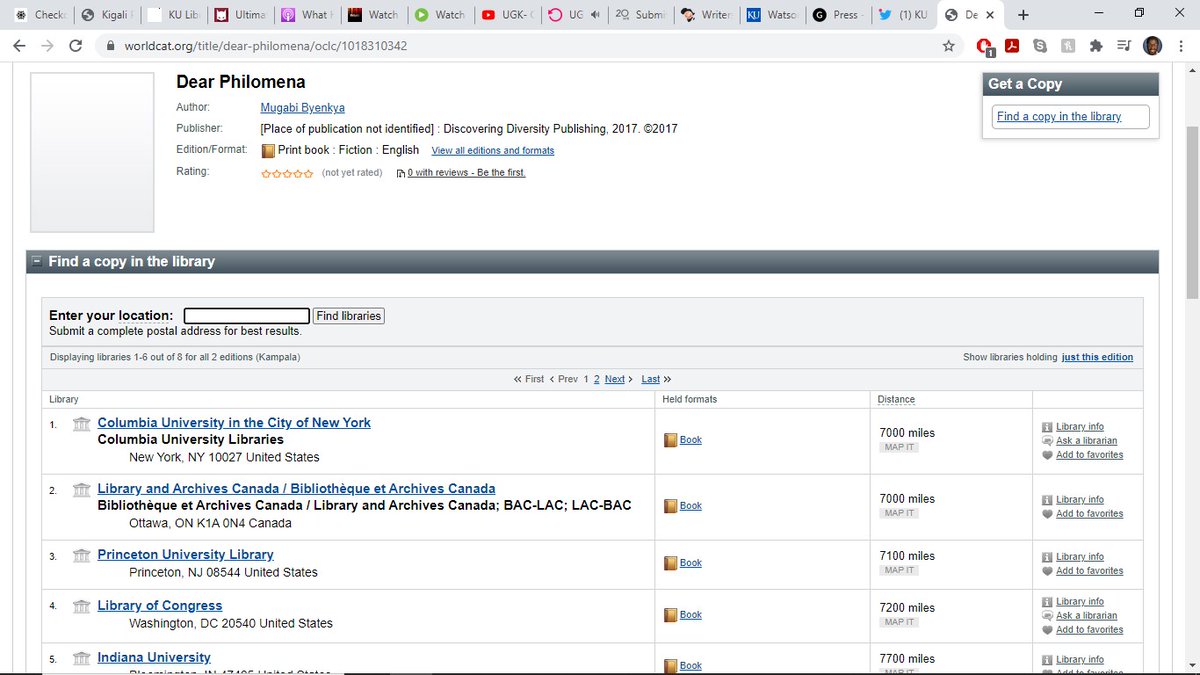
Task: Open the media controls icon
Action: pos(1123,46)
